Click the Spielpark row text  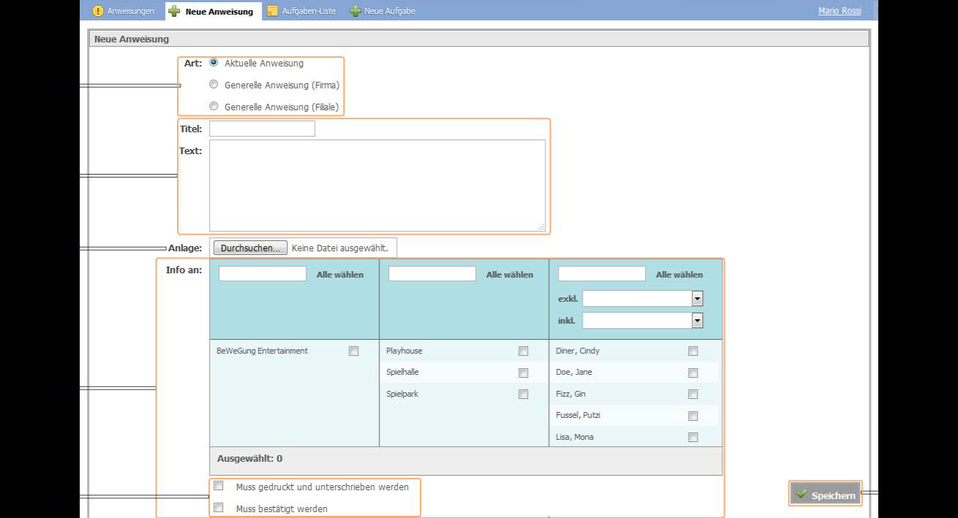point(402,394)
